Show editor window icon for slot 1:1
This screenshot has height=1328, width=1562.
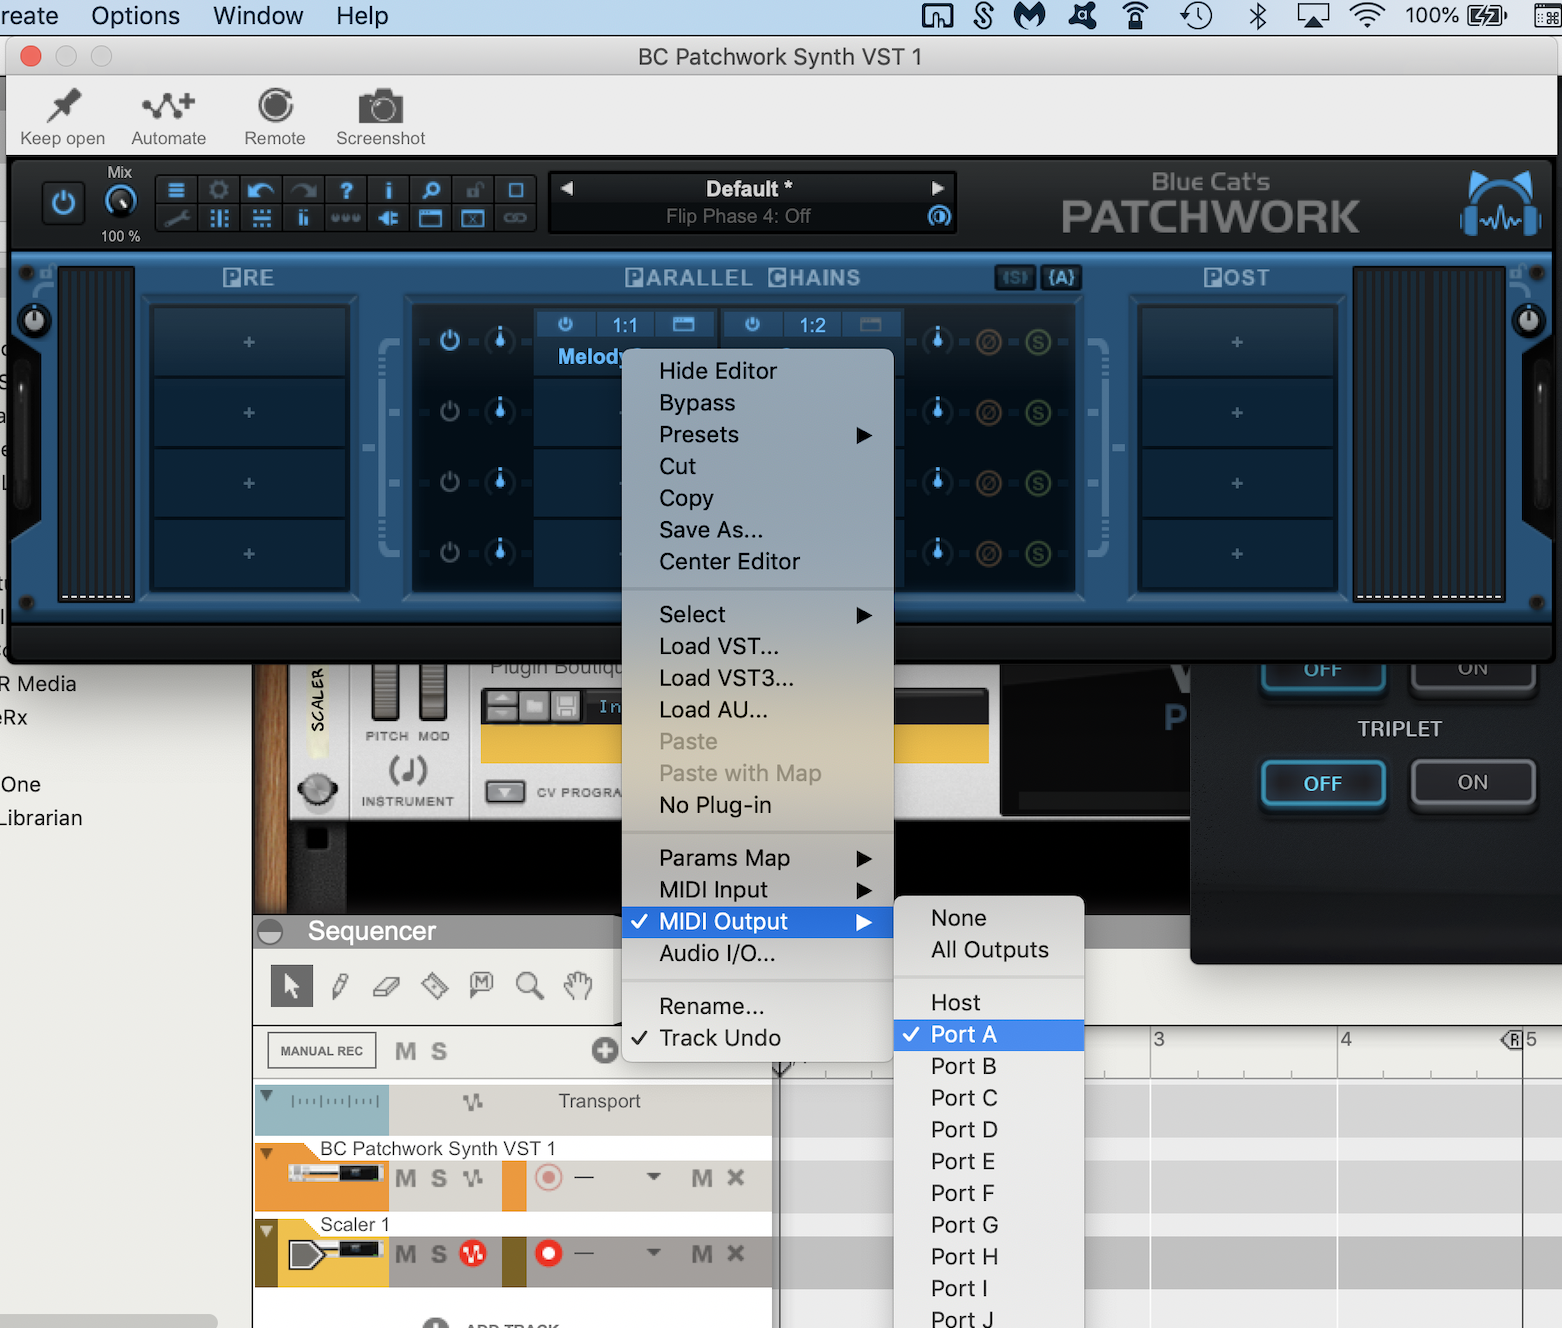pos(683,324)
